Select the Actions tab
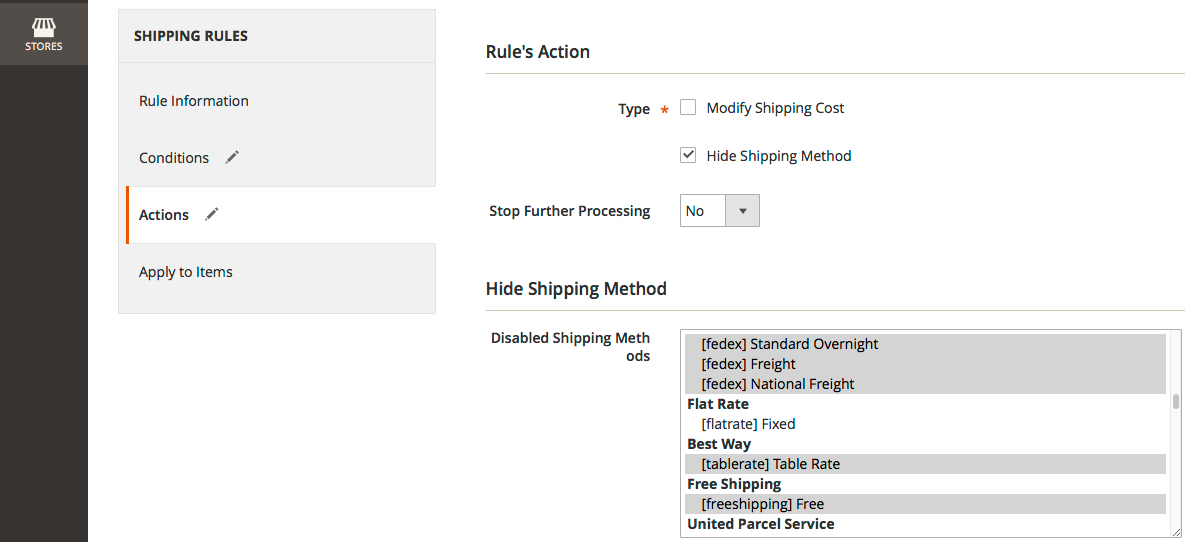The width and height of the screenshot is (1185, 542). point(164,215)
